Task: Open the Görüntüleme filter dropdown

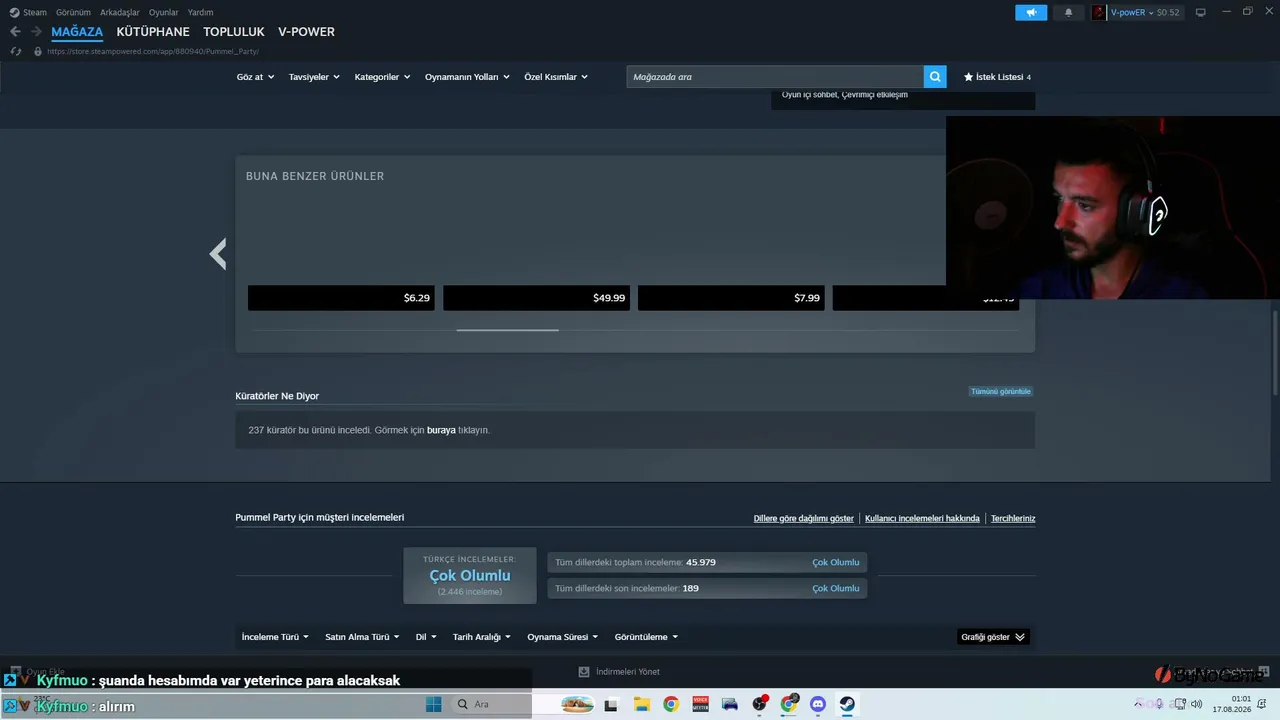Action: 646,637
